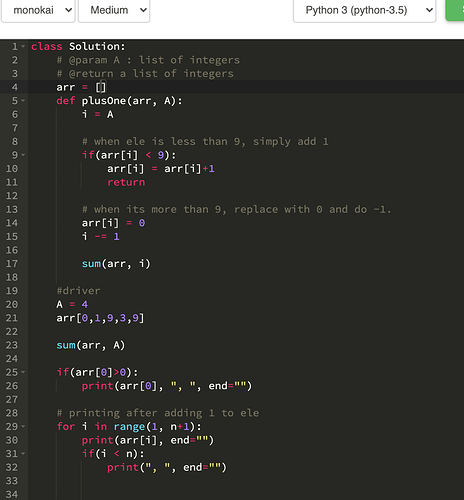This screenshot has height=500, width=464.
Task: Click the 'when its more than 9' comment
Action: [237, 209]
